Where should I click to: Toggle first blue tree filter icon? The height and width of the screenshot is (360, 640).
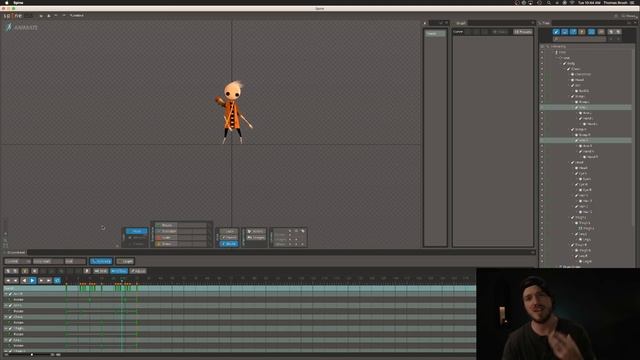[556, 31]
